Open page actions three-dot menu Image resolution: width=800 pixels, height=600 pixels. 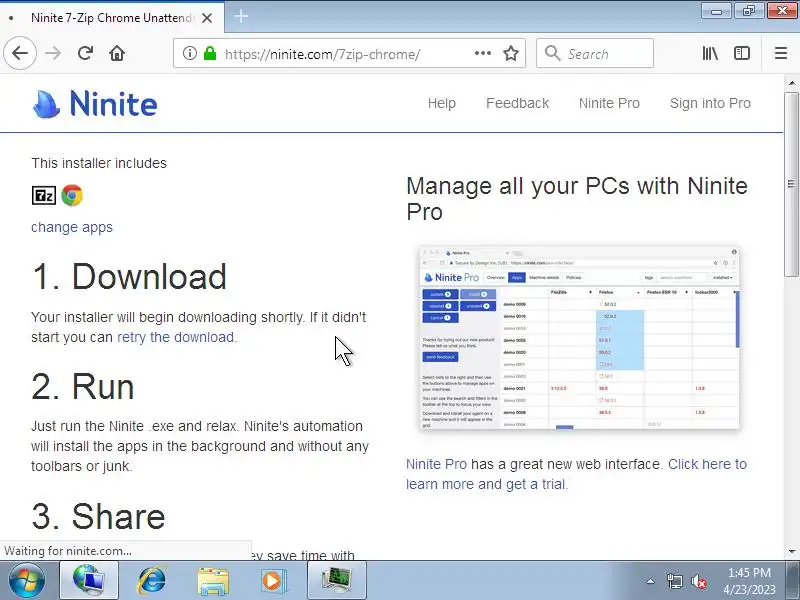point(483,53)
